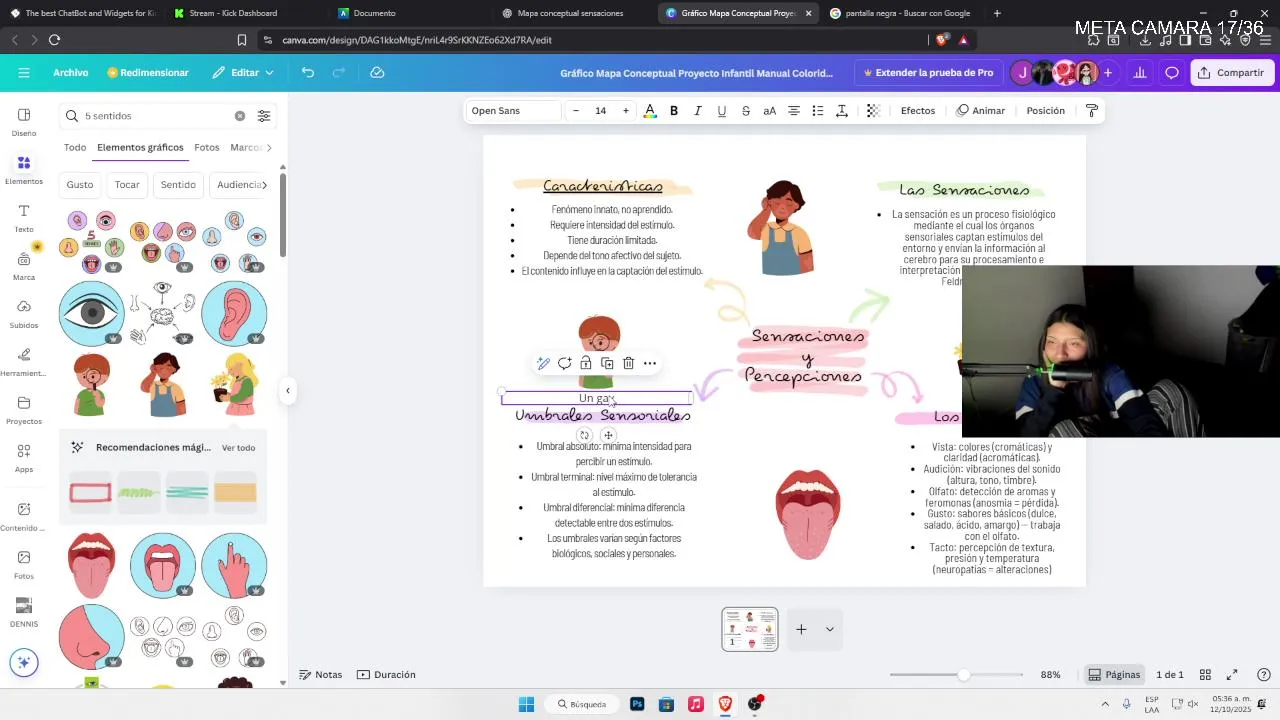
Task: Open text spacing options
Action: click(842, 111)
